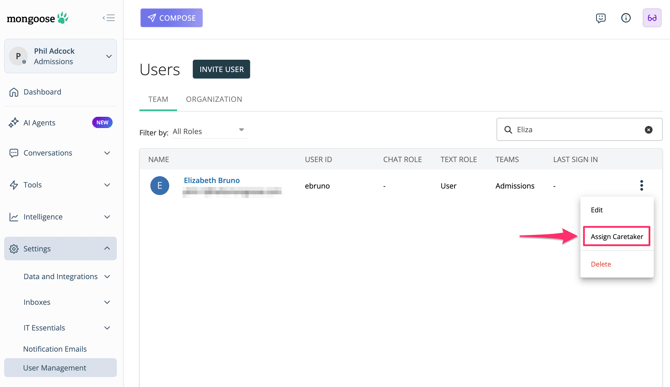Screen dimensions: 670x387
Task: Click the INVITE USER button
Action: (x=221, y=69)
